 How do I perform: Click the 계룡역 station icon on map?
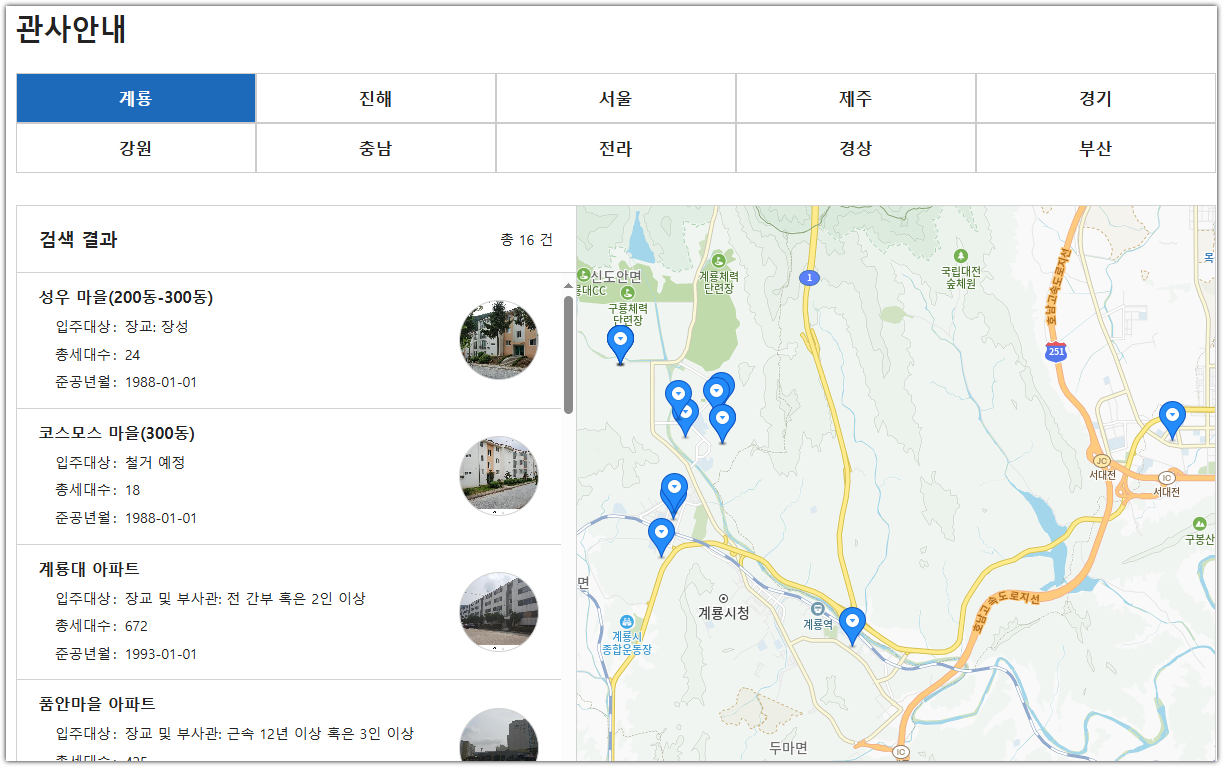point(817,609)
